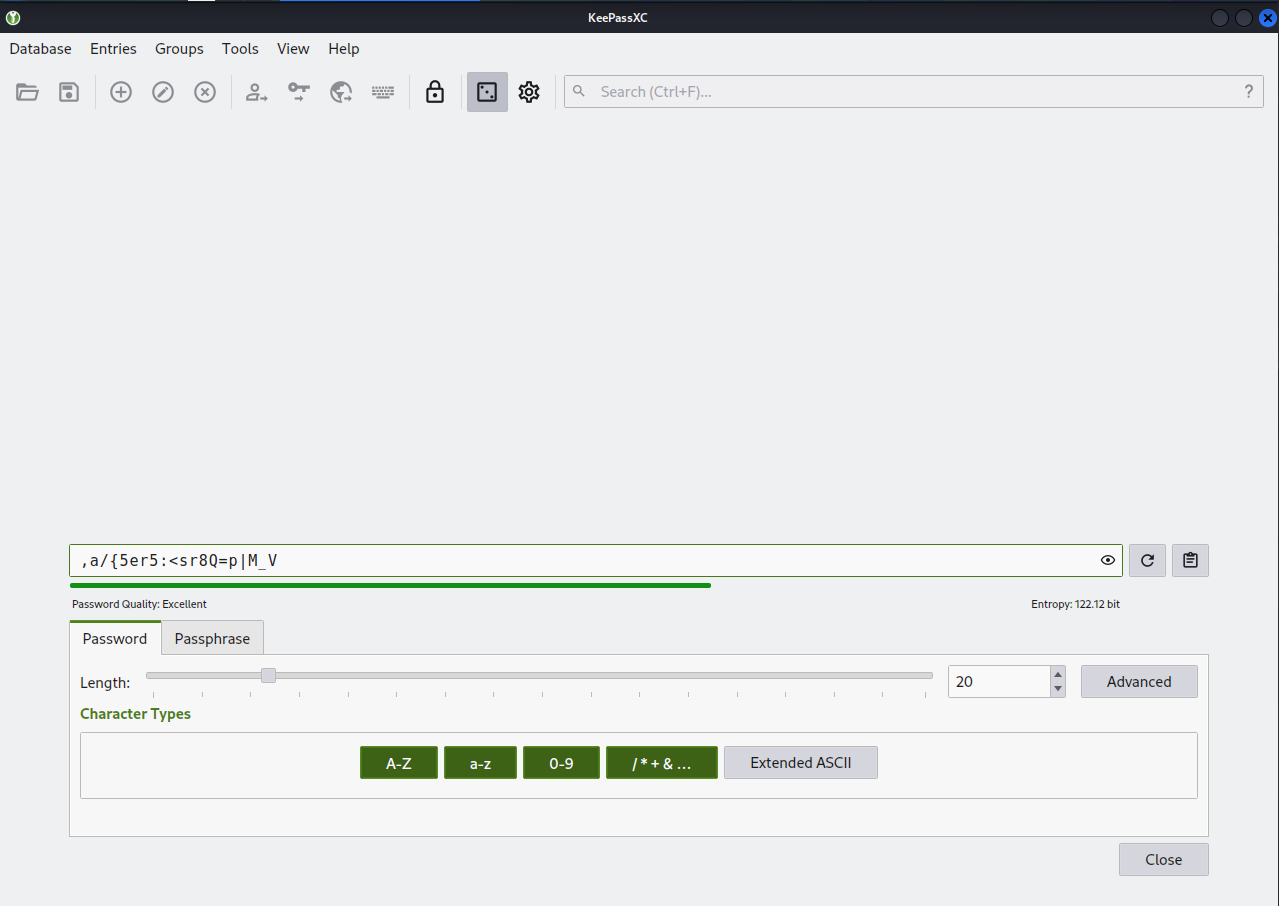
Task: Click the save database floppy icon
Action: click(x=69, y=92)
